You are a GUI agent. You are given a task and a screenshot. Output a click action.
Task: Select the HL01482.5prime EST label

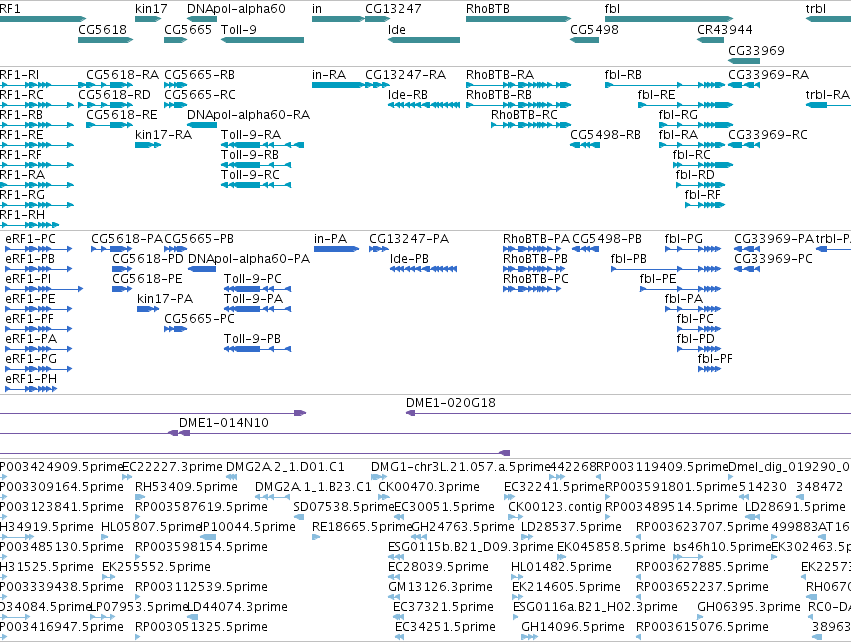561,567
